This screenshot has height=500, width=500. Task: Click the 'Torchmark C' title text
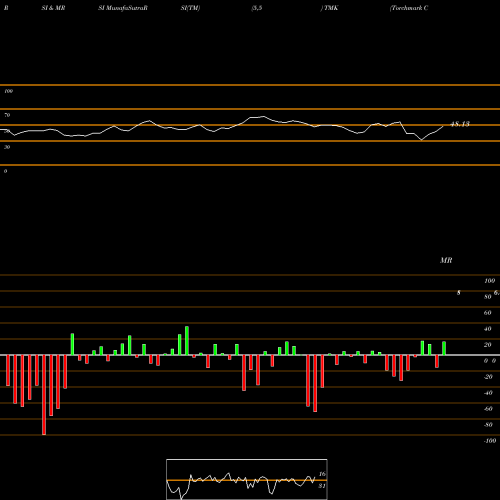tap(409, 8)
